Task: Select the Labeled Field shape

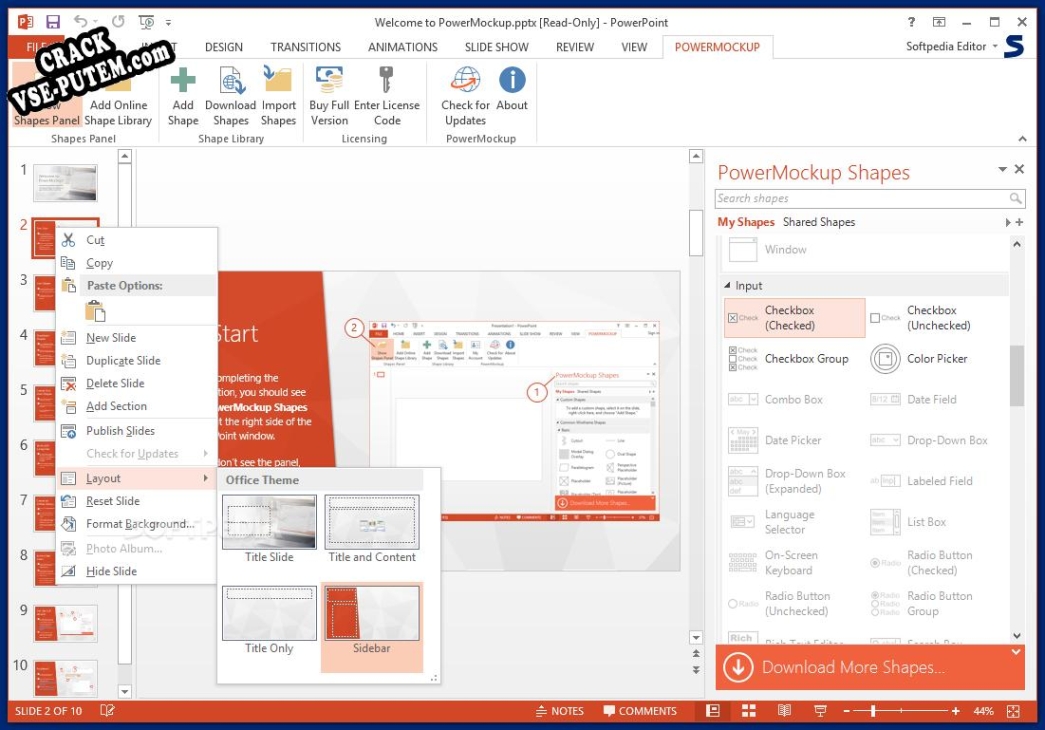Action: coord(938,481)
